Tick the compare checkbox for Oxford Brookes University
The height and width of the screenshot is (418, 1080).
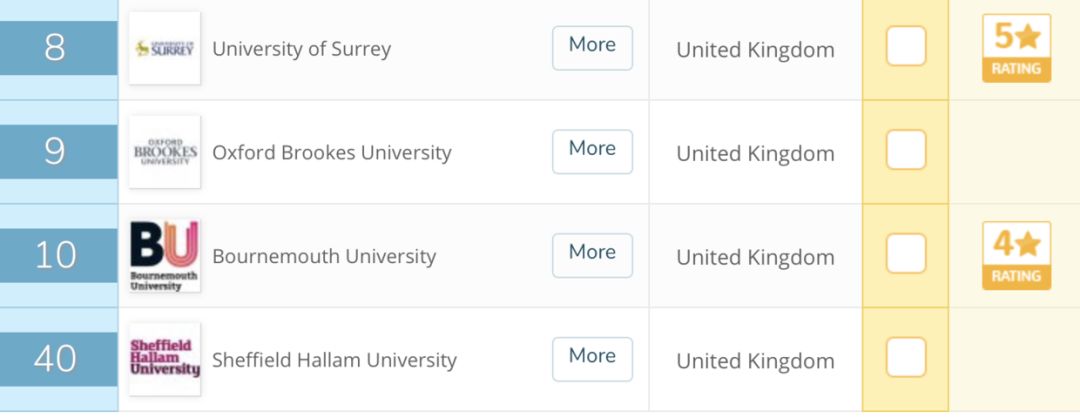point(906,149)
